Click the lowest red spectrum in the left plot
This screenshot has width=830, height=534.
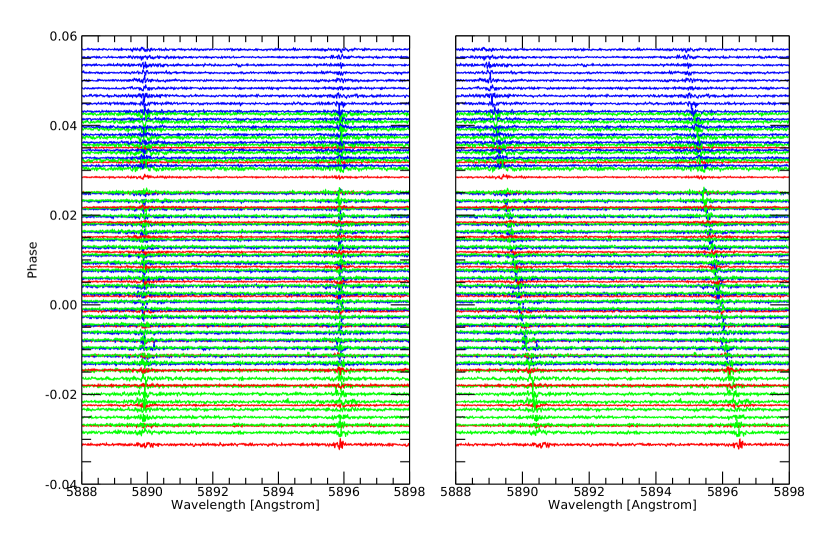tap(246, 445)
